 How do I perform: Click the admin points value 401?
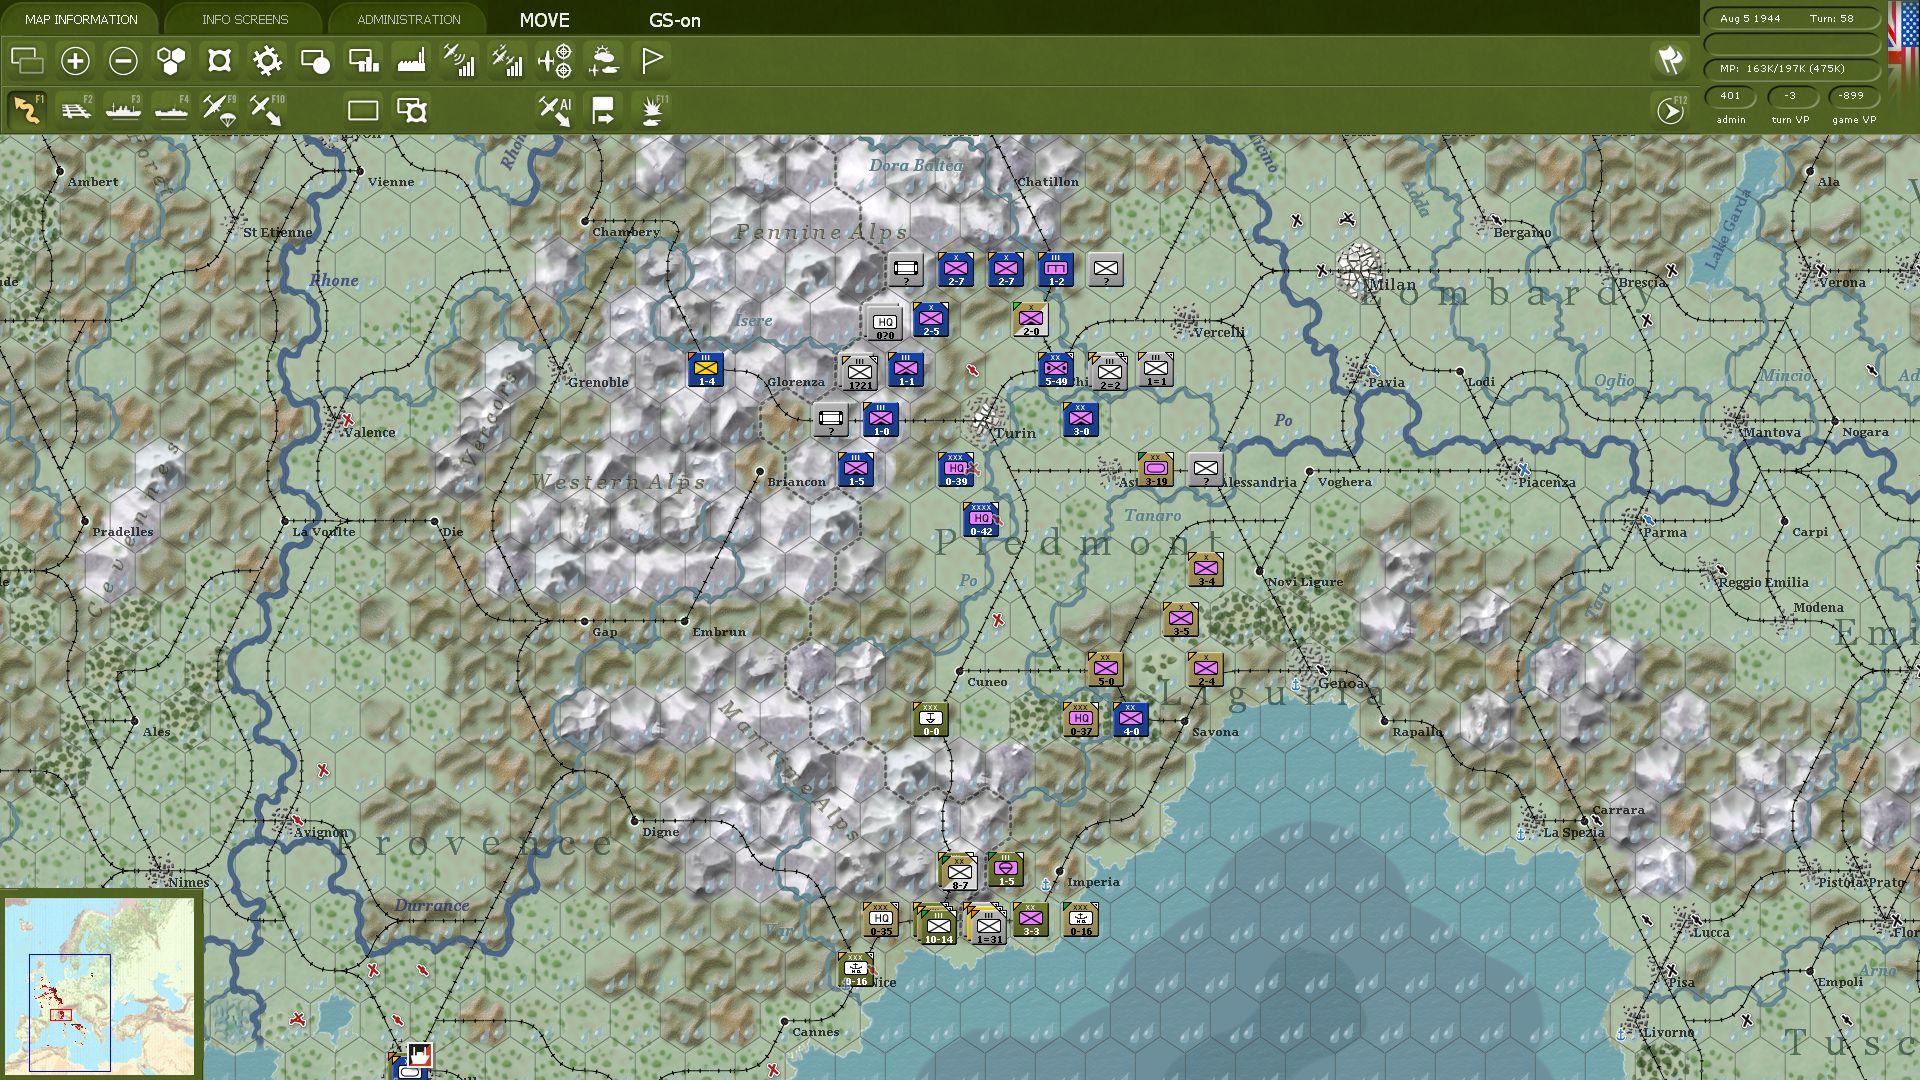pyautogui.click(x=1728, y=97)
